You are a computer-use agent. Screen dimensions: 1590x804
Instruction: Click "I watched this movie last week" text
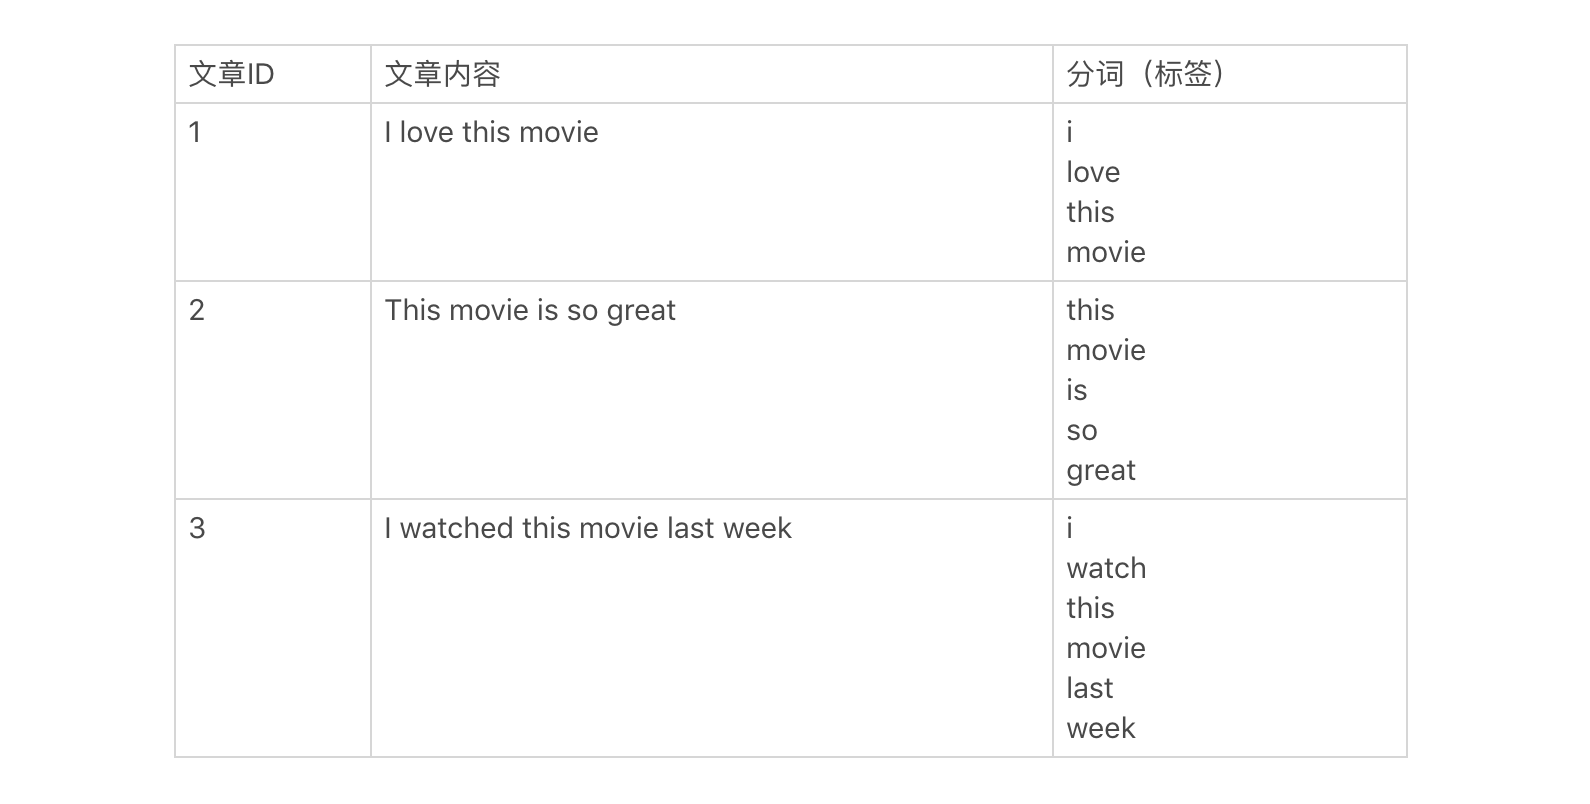(x=588, y=528)
